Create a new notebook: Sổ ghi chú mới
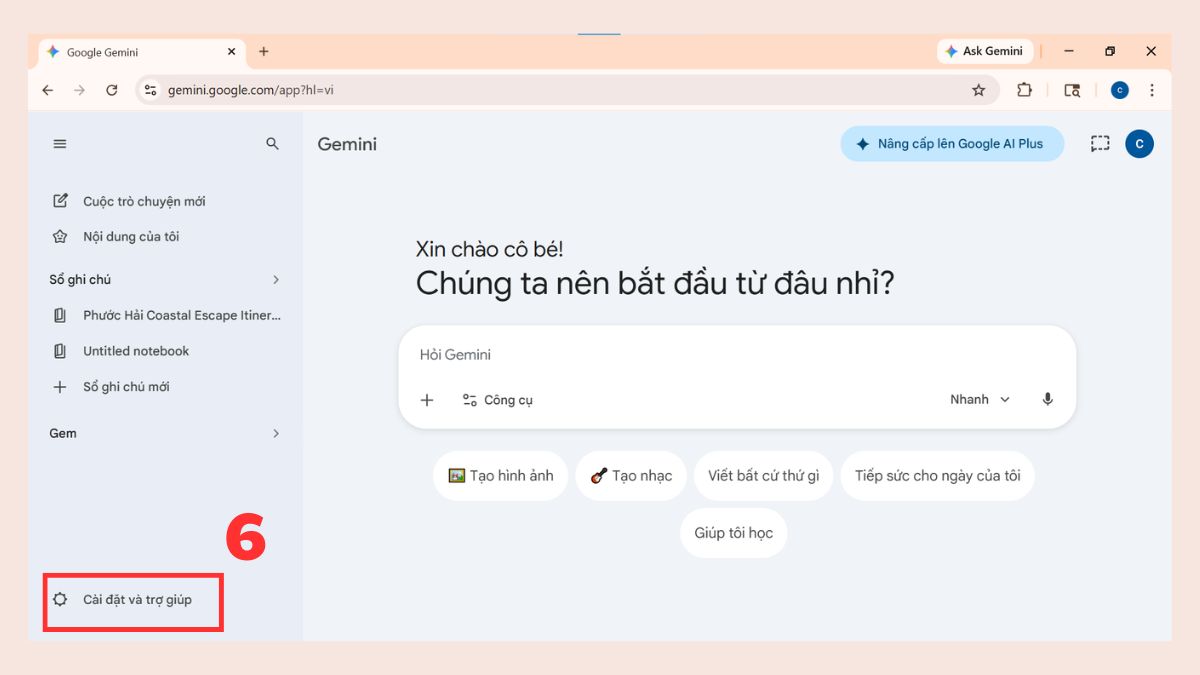 click(x=111, y=387)
